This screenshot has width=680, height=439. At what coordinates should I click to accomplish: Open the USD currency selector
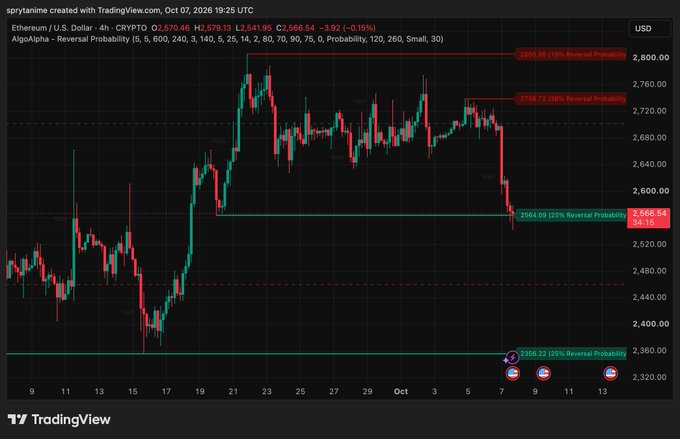[649, 29]
